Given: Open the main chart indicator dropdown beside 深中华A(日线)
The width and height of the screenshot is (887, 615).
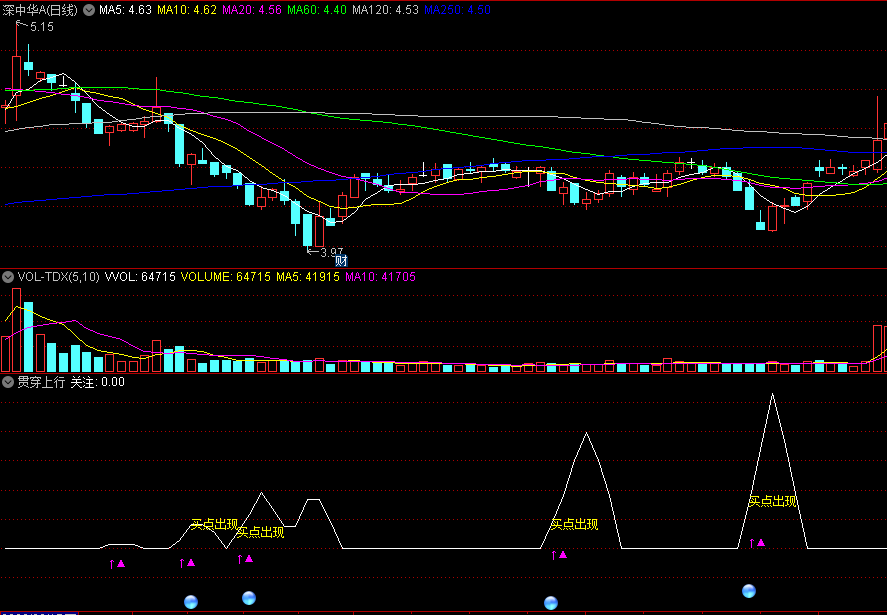Looking at the screenshot, I should 89,10.
